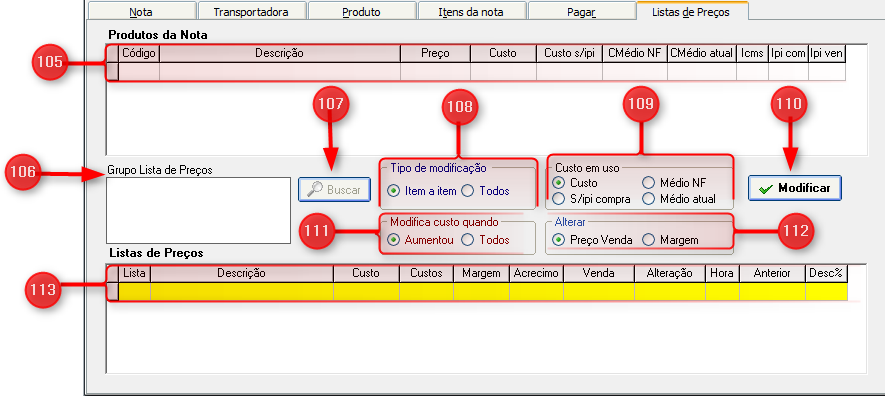
Task: Select Preço Venda under Alterar
Action: tap(593, 240)
